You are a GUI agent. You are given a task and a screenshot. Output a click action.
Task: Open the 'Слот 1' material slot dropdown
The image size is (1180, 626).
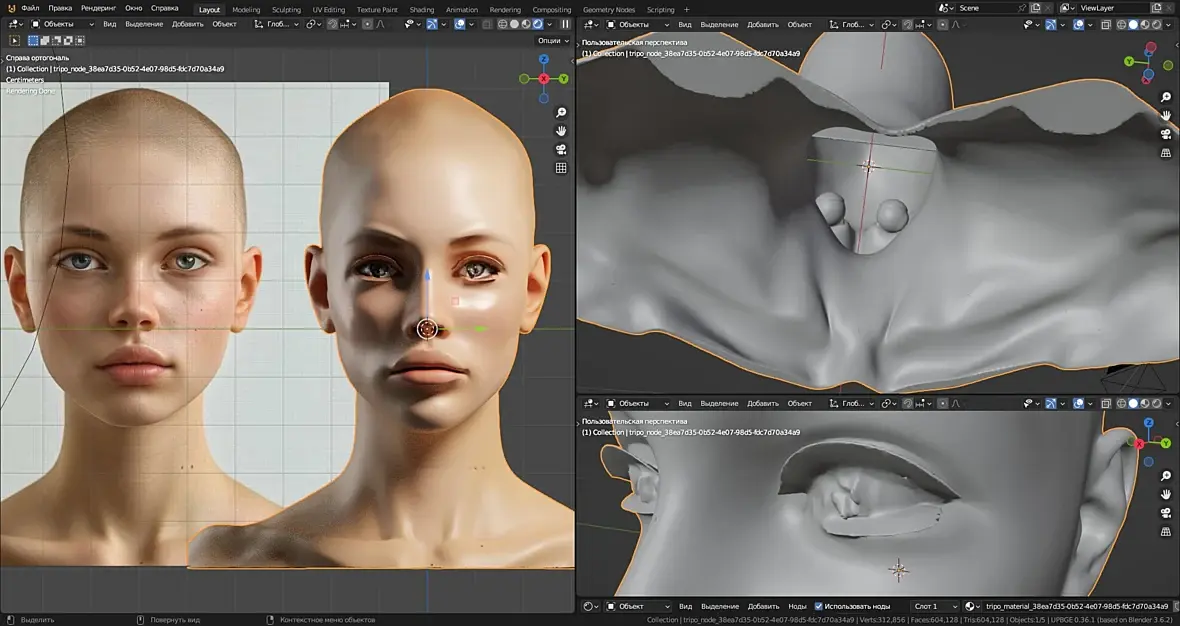(935, 606)
